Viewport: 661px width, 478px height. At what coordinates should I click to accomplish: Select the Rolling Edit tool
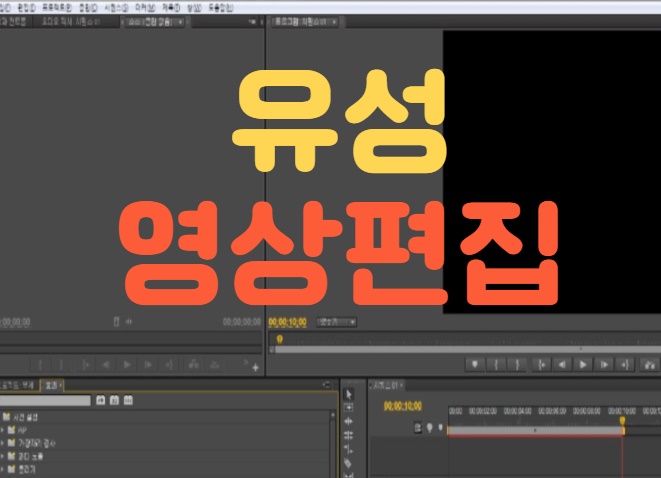349,435
